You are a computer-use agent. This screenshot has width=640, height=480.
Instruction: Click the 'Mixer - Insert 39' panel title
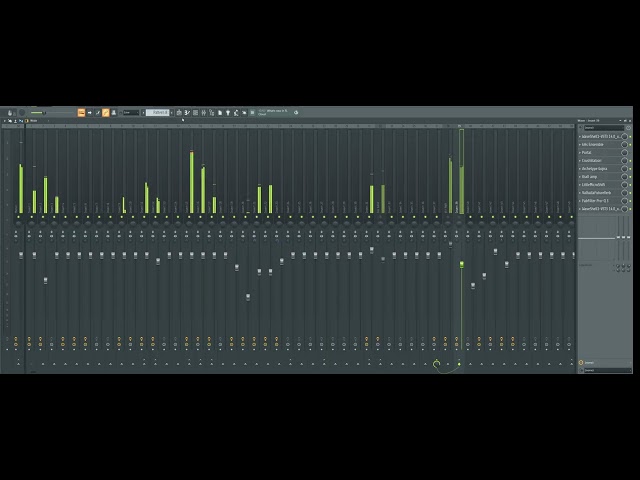coord(589,120)
